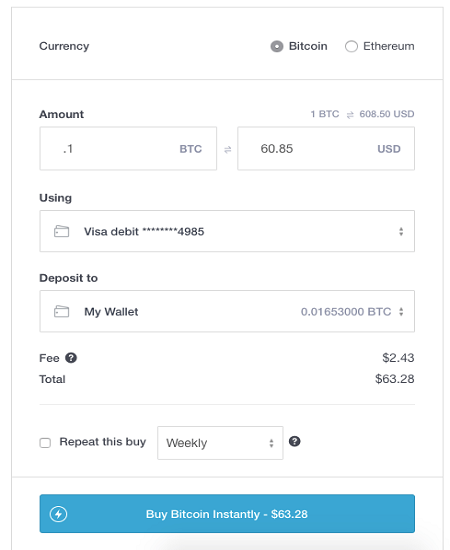Open the Visa debit payment method dropdown
The width and height of the screenshot is (450, 550).
tap(227, 231)
